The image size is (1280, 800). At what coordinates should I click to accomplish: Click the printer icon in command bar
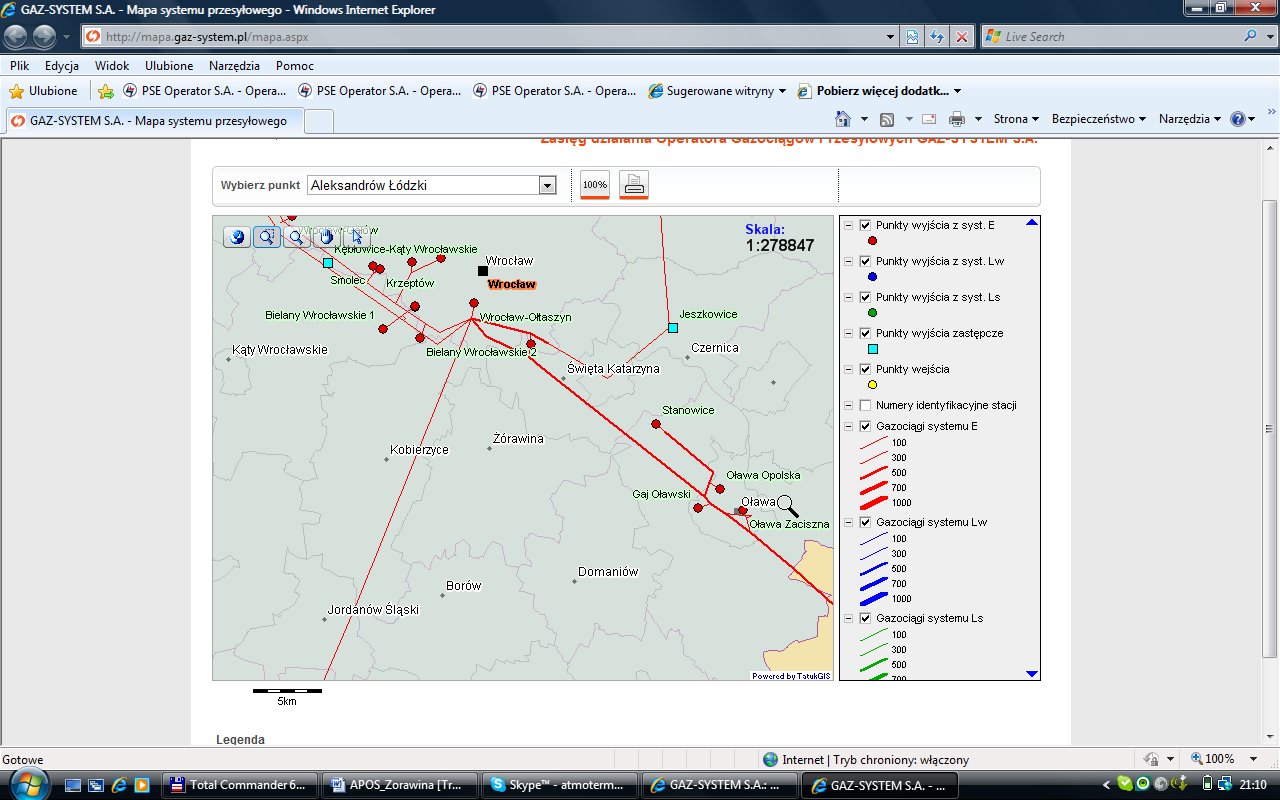957,119
